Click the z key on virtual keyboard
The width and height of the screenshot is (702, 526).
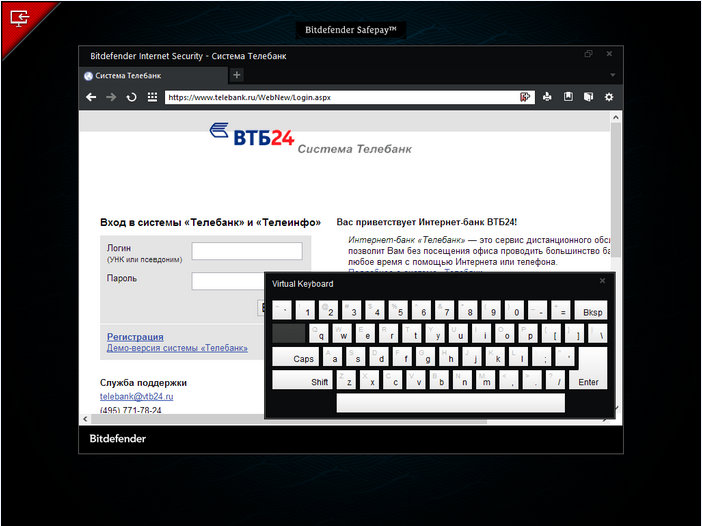click(x=347, y=381)
